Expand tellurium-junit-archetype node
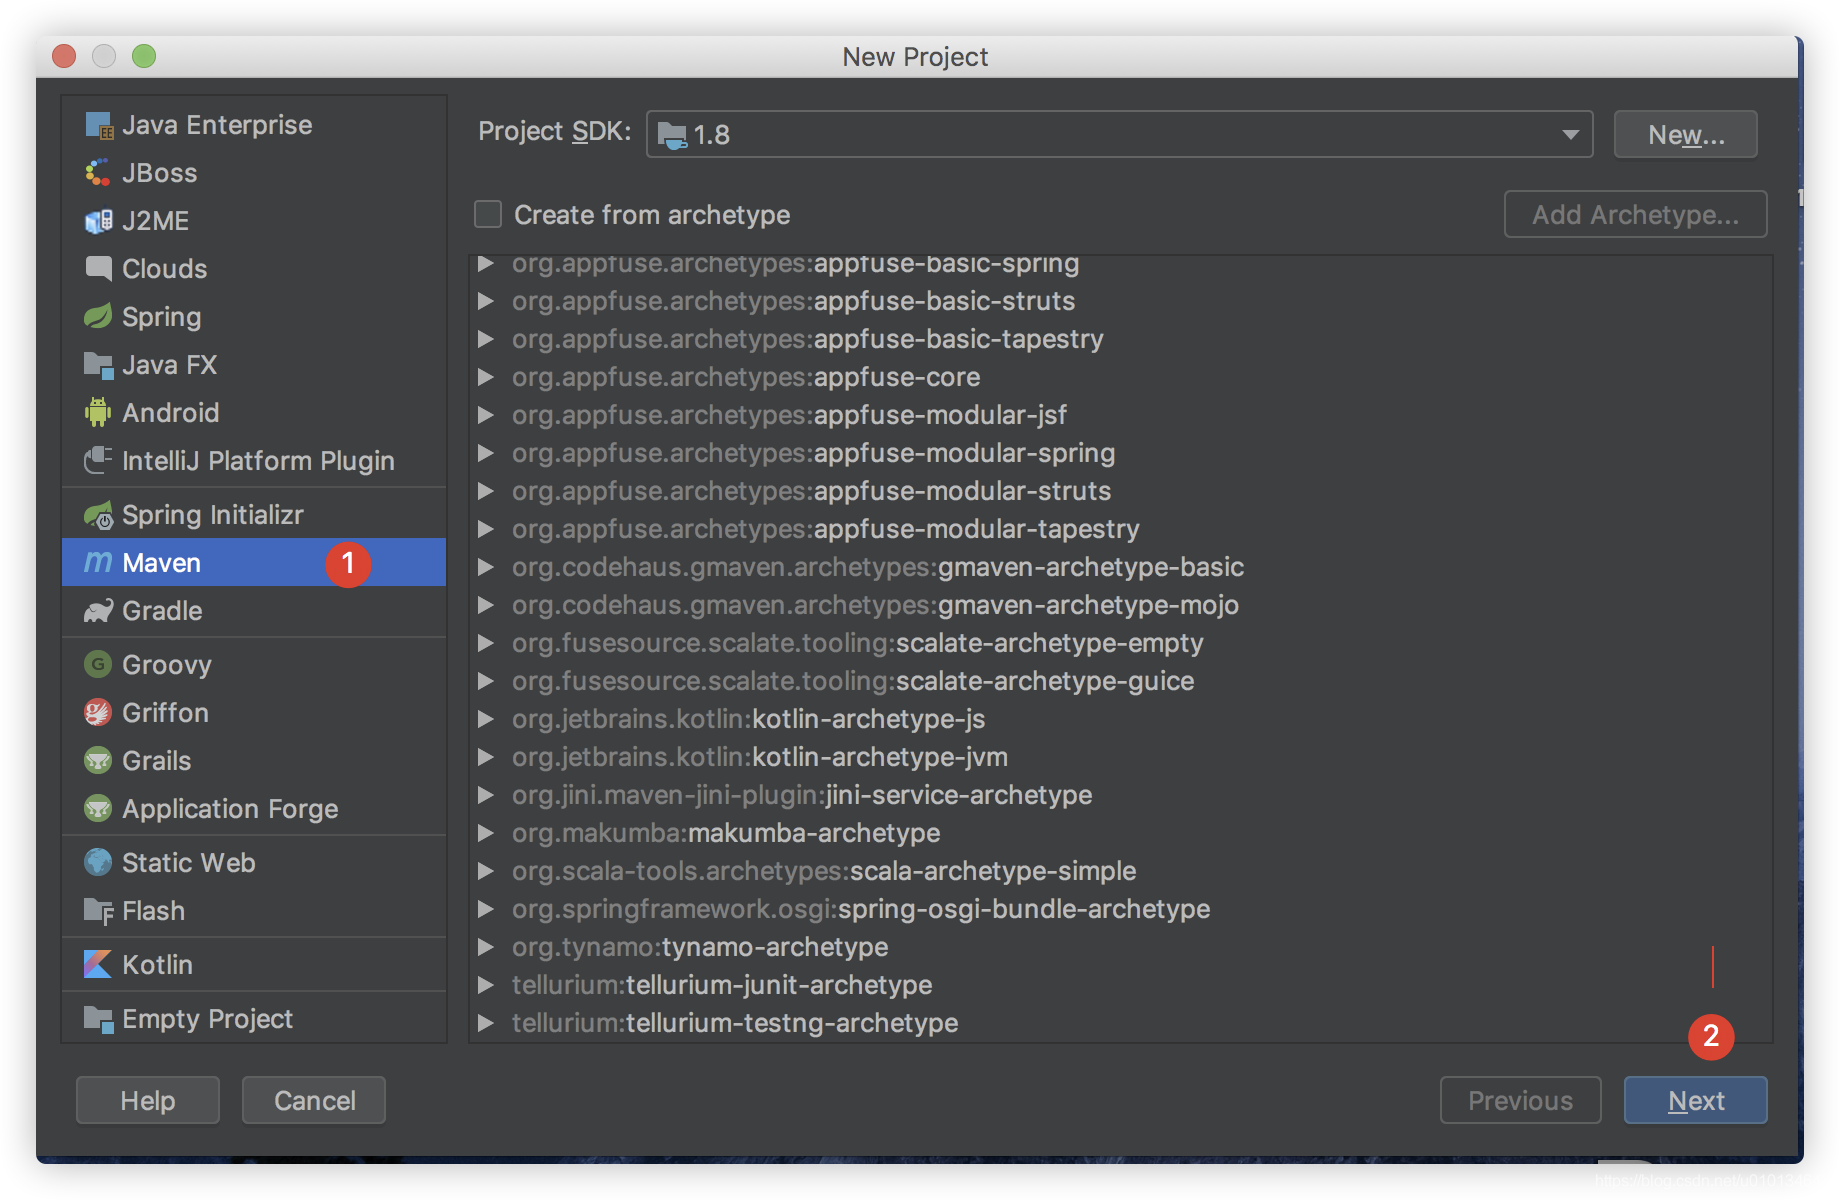 pos(486,985)
